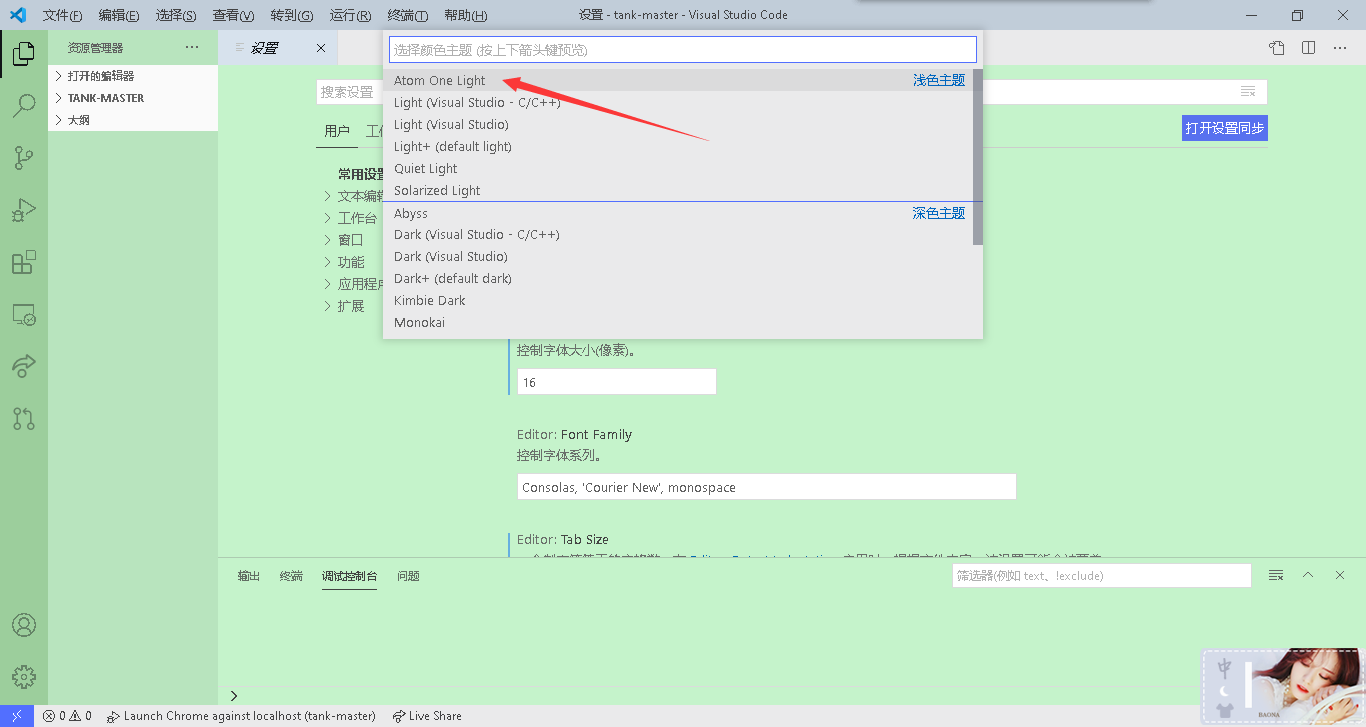Show errors and warnings count in status bar

click(x=67, y=716)
